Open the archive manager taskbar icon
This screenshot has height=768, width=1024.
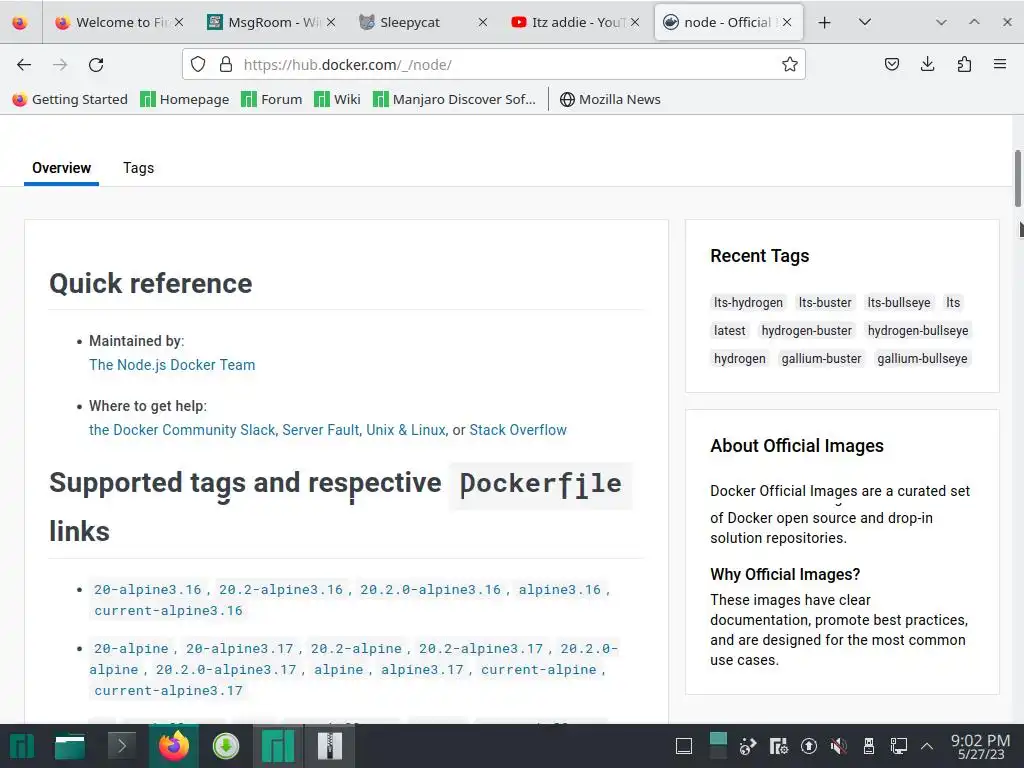330,746
